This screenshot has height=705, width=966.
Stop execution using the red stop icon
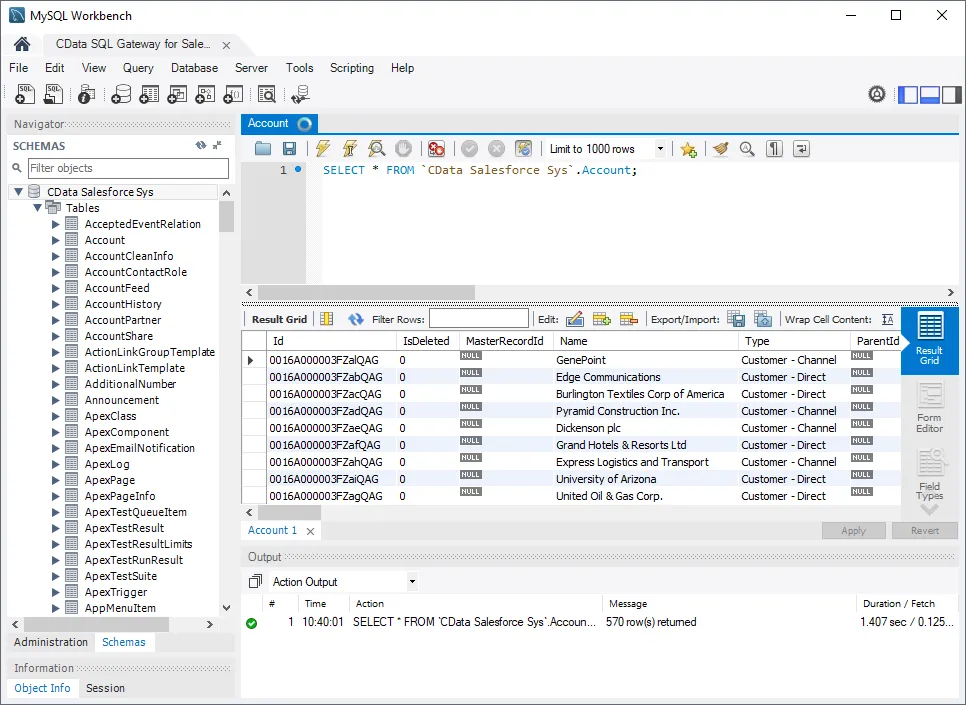pyautogui.click(x=435, y=148)
